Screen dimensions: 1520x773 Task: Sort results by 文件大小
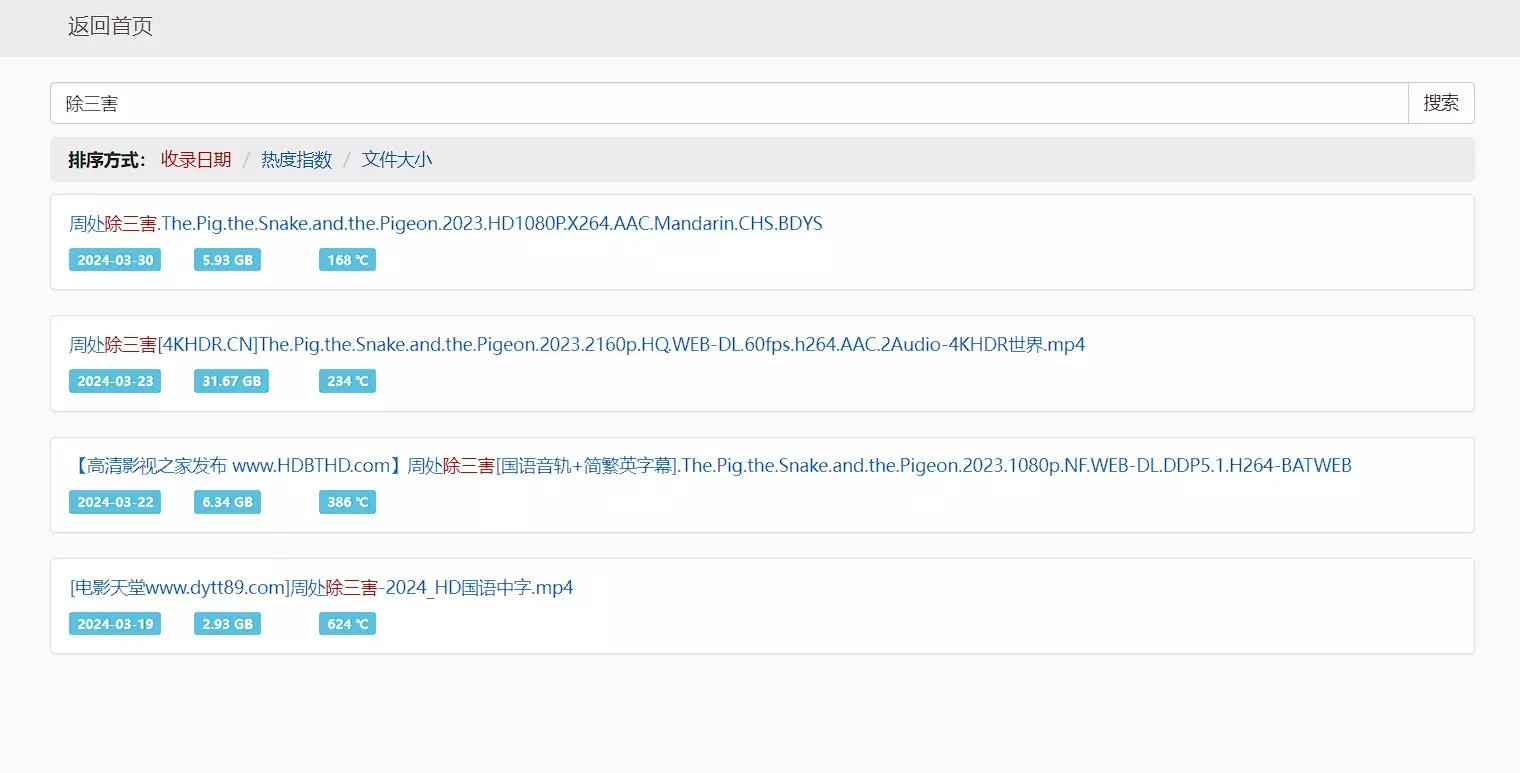tap(397, 160)
